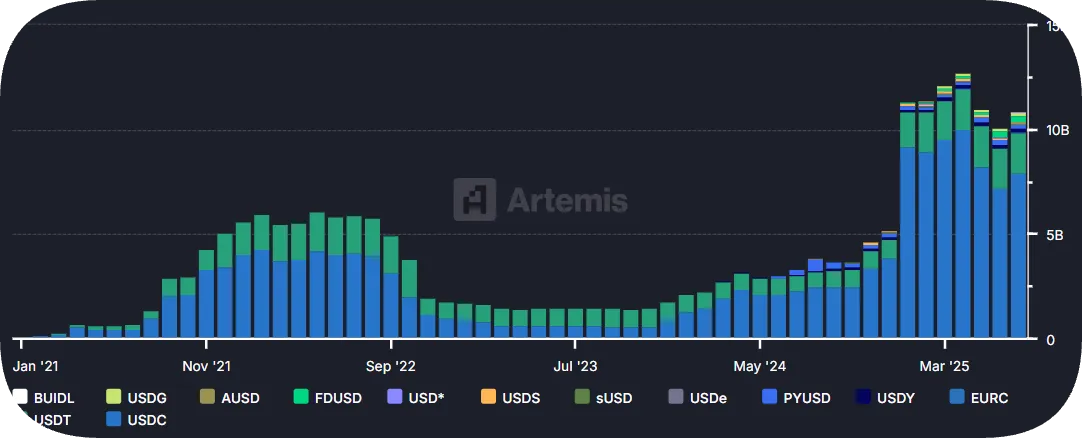Click the PYUSD blue legend icon
This screenshot has width=1082, height=438.
coord(769,397)
